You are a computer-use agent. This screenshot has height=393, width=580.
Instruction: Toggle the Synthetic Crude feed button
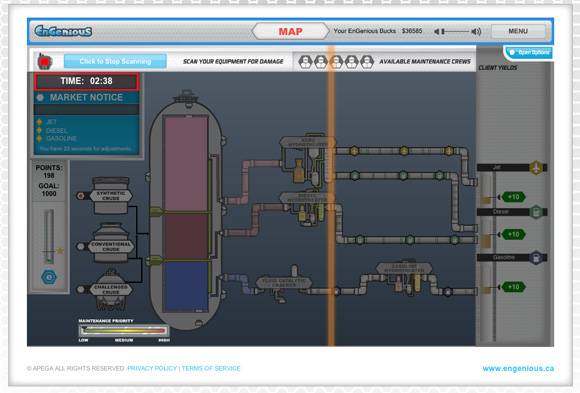tap(80, 196)
